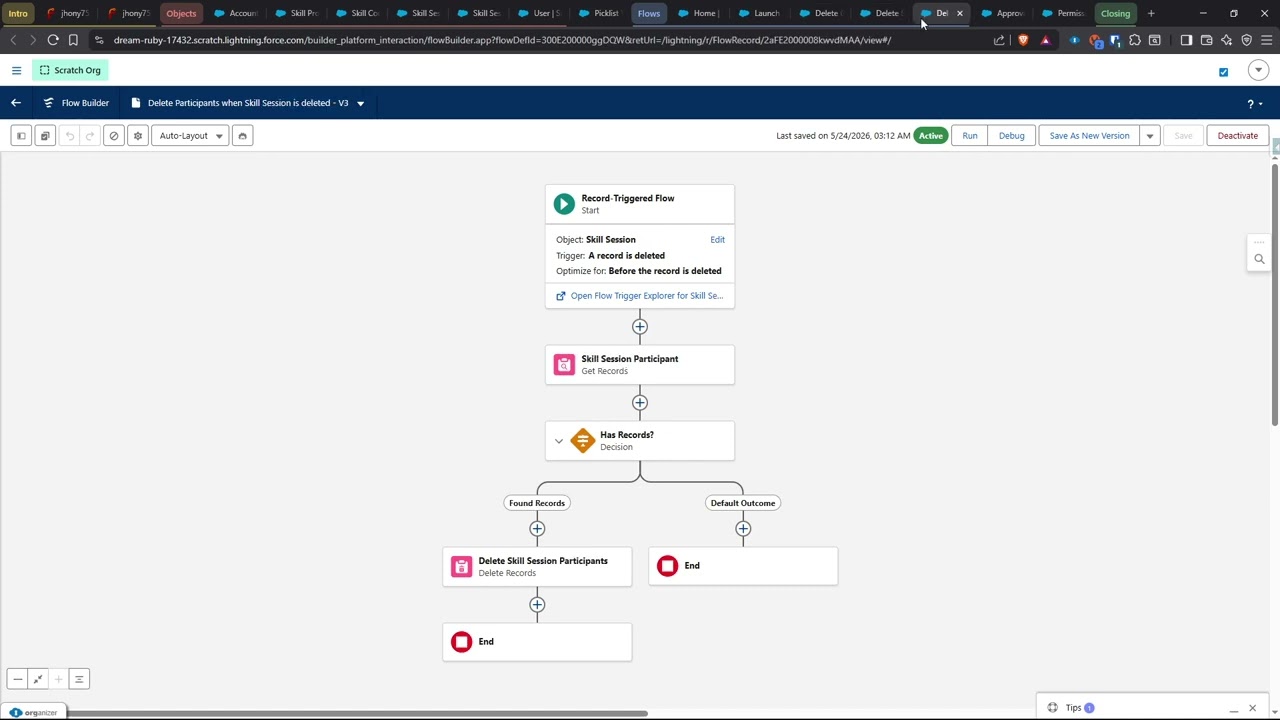Click the Organizer badge at bottom left
Viewport: 1280px width, 720px height.
coord(33,713)
